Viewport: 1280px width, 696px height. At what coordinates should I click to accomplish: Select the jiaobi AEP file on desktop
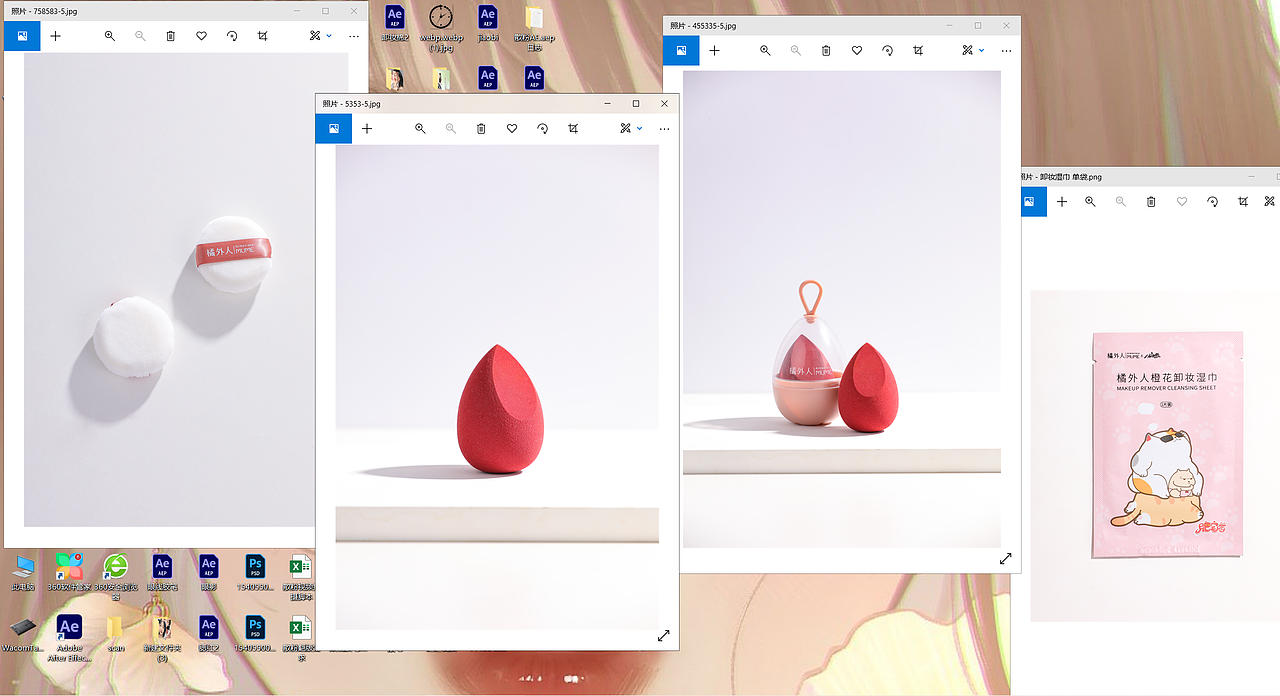tap(487, 23)
